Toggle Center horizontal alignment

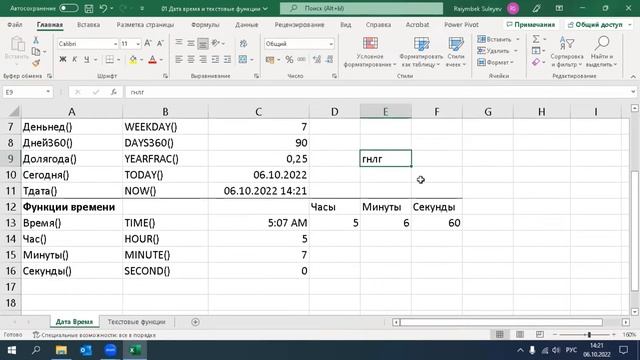(x=191, y=60)
